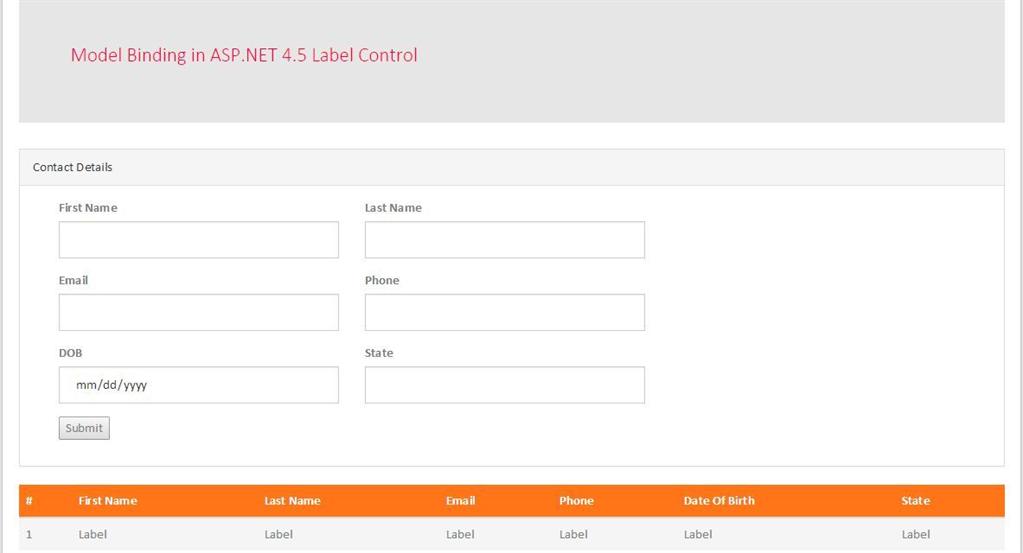Click the Last Name column header
This screenshot has height=553, width=1023.
292,501
